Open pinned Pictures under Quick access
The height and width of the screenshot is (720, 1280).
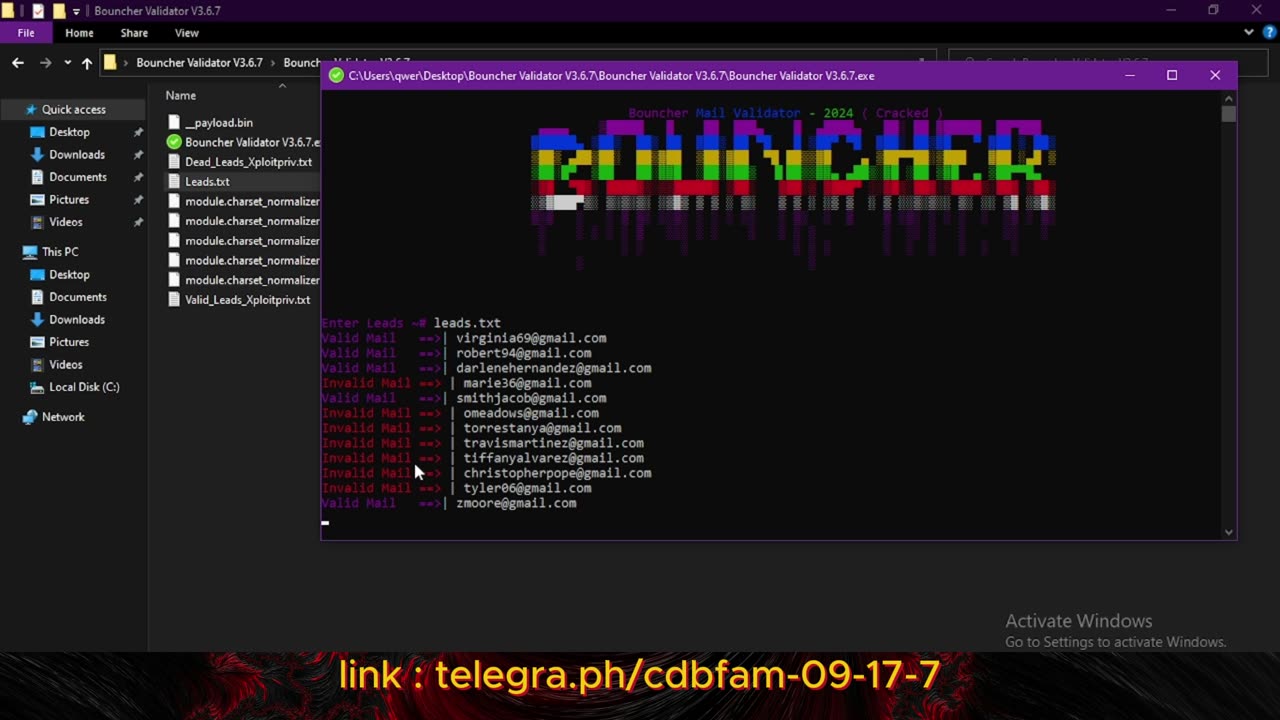(x=69, y=200)
